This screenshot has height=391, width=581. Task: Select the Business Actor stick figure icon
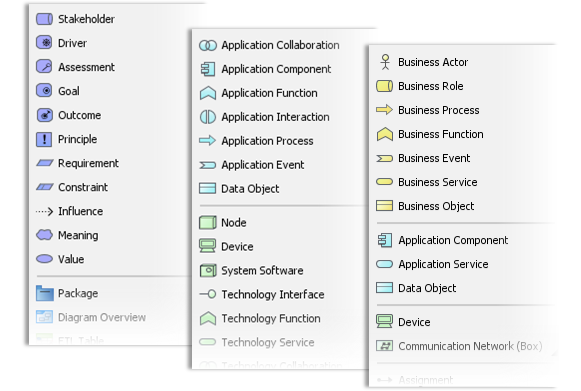(385, 62)
